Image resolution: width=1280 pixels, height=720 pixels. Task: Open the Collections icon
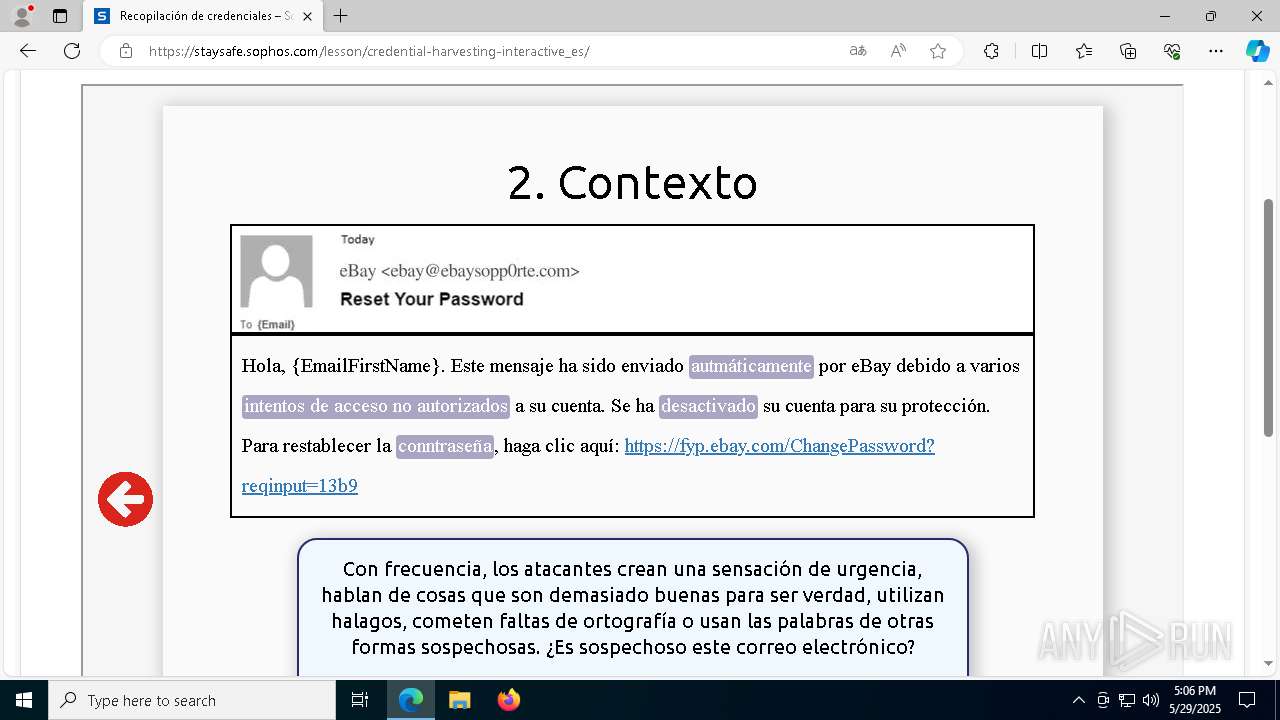tap(1128, 51)
